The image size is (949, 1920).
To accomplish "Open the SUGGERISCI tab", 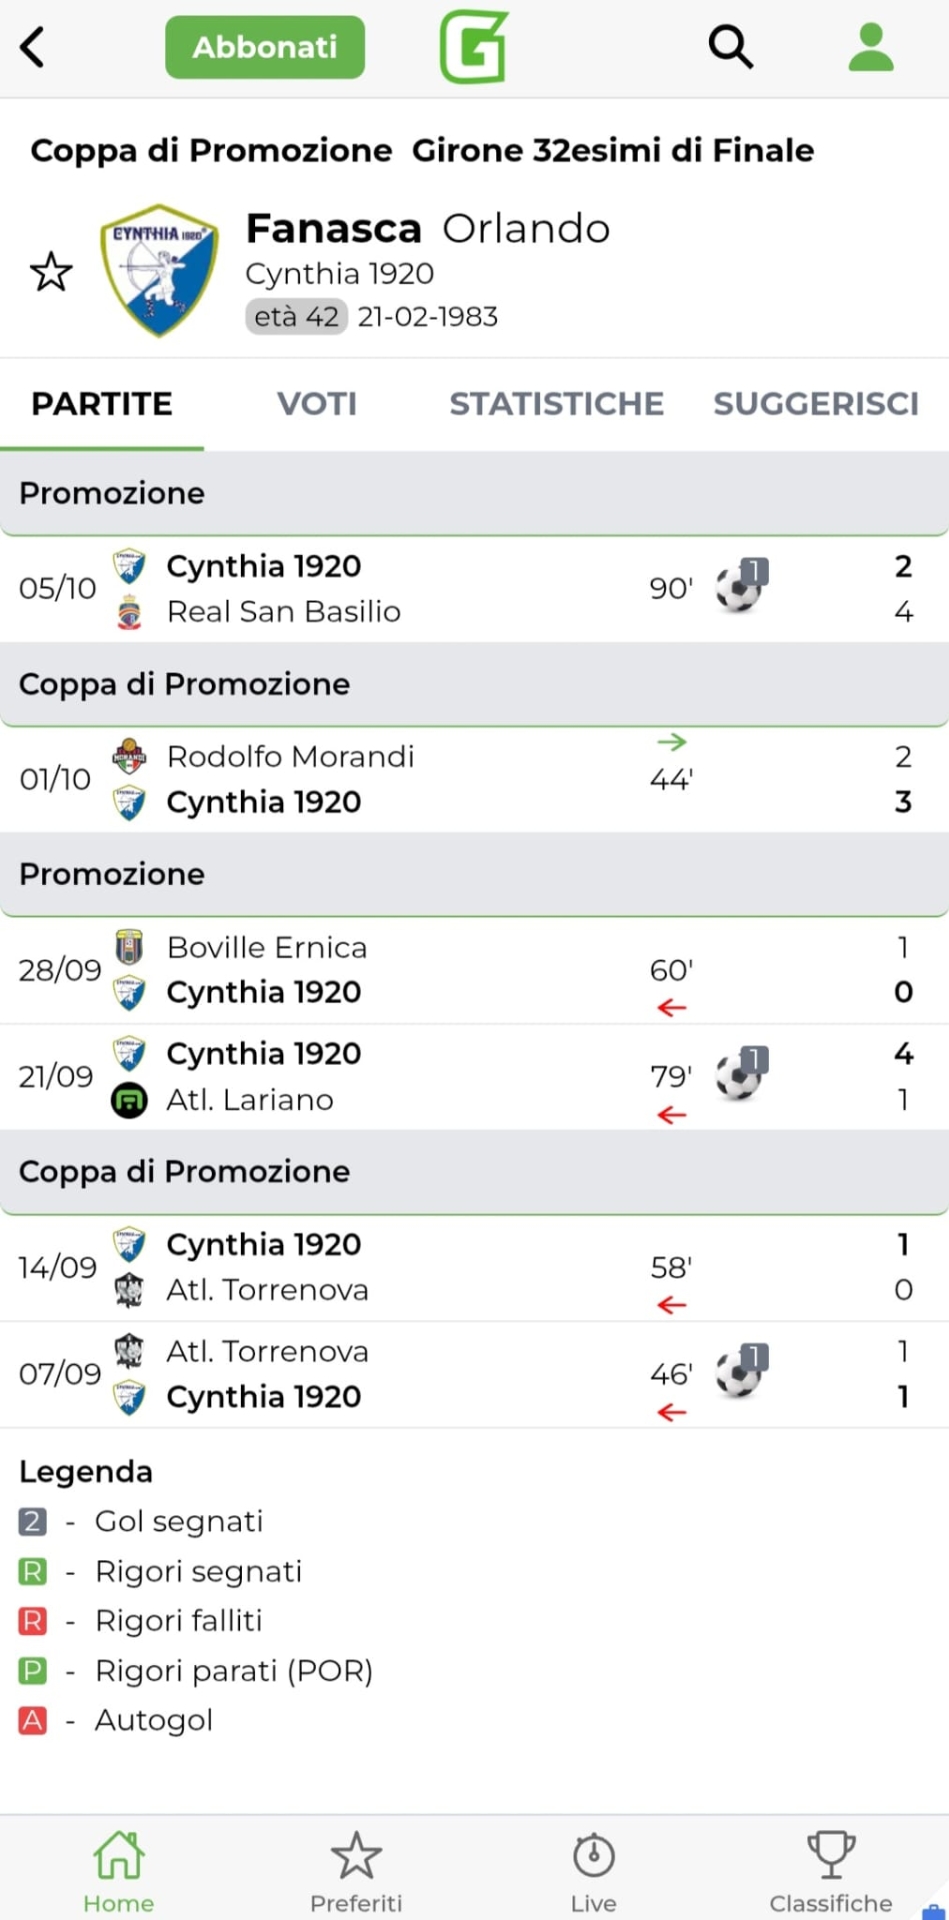I will 815,404.
